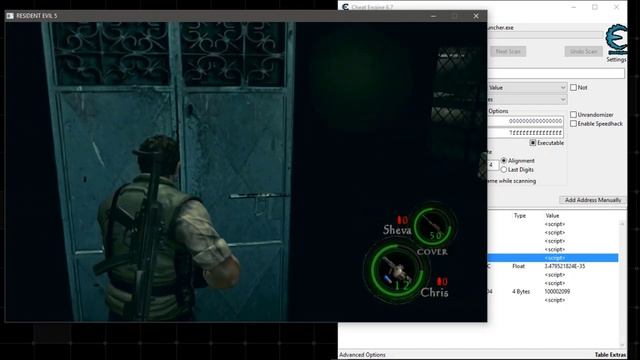
Task: Maximize the Cheat Engine window
Action: click(x=595, y=7)
